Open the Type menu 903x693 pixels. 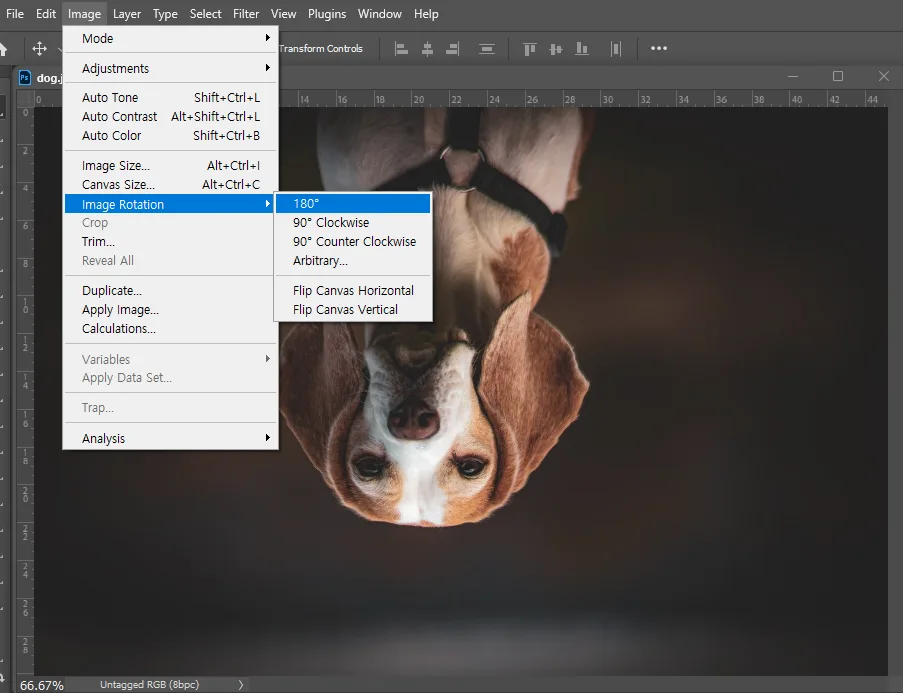[x=165, y=14]
